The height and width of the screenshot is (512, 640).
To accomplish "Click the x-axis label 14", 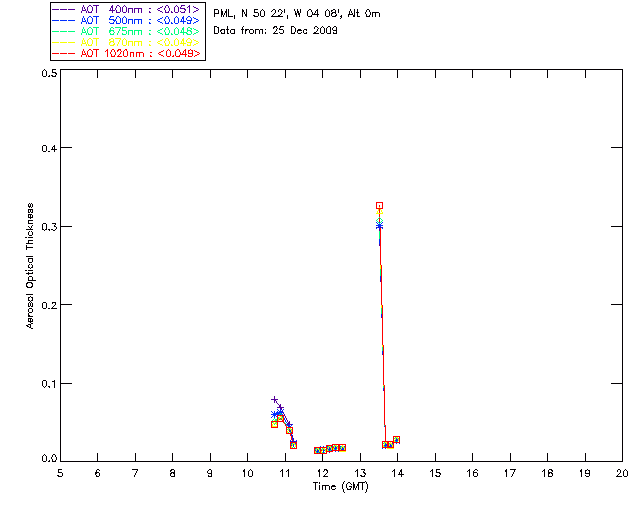I will pos(398,474).
